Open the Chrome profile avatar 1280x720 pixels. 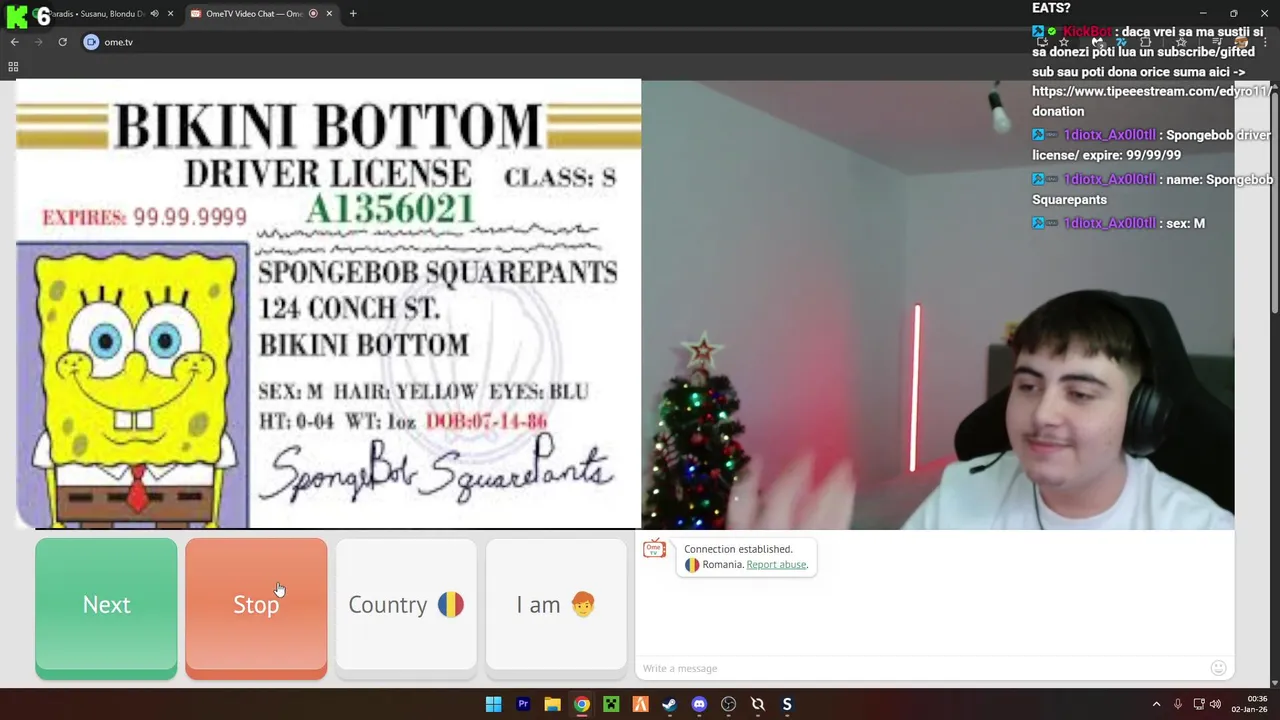tap(1241, 42)
